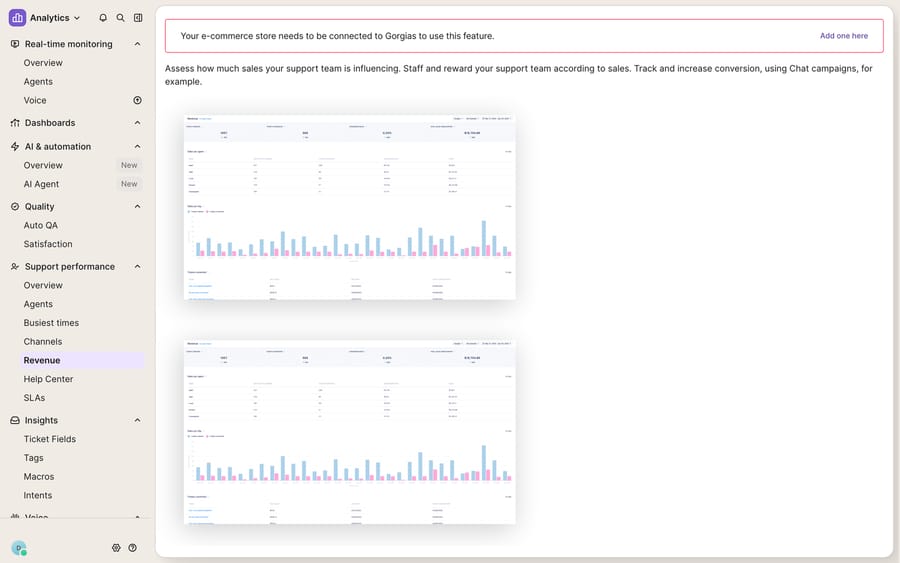Click the Insights section icon
900x563 pixels.
pos(15,421)
